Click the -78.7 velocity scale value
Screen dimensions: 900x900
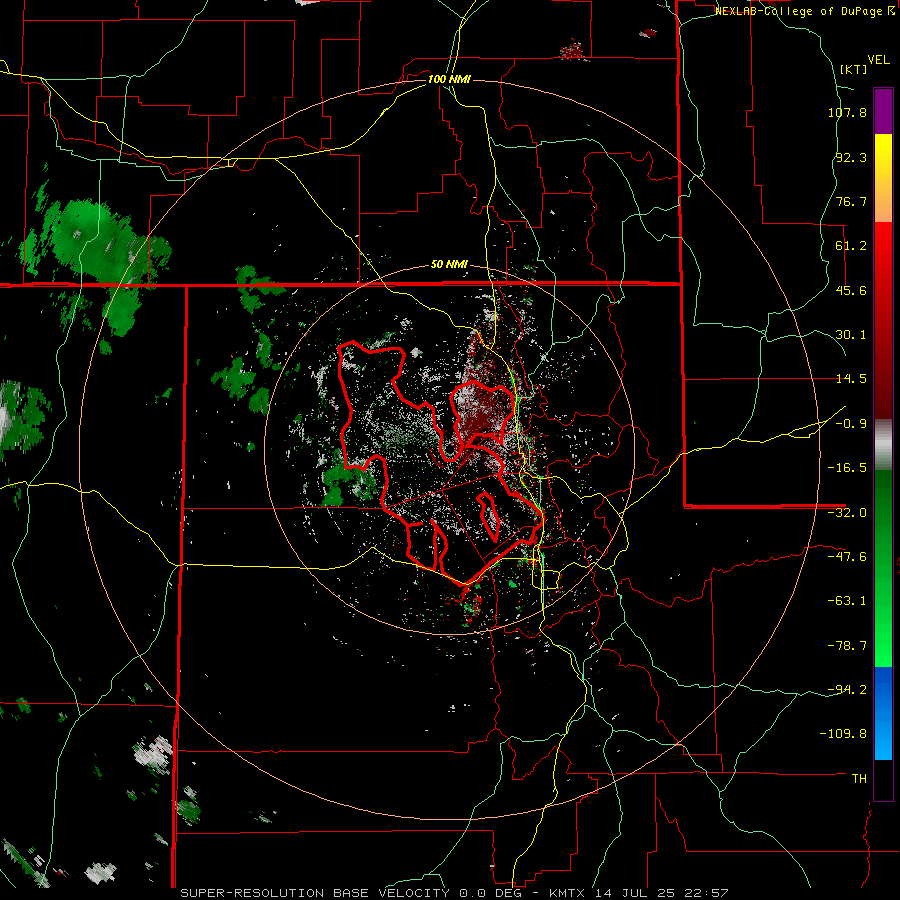point(847,646)
